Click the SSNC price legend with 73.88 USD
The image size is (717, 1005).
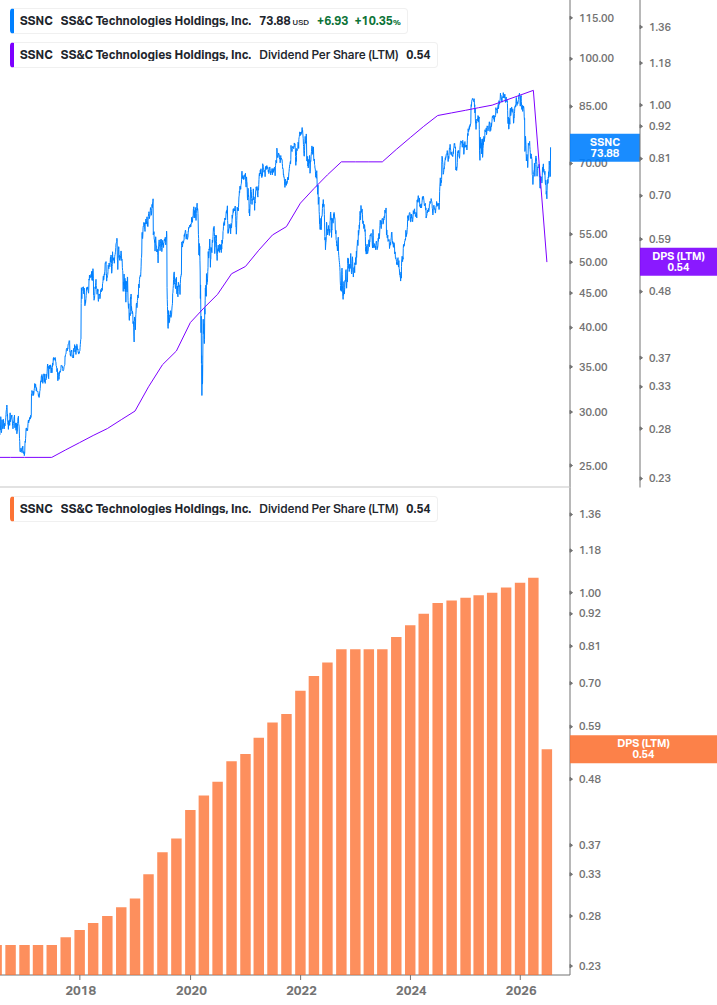click(209, 21)
